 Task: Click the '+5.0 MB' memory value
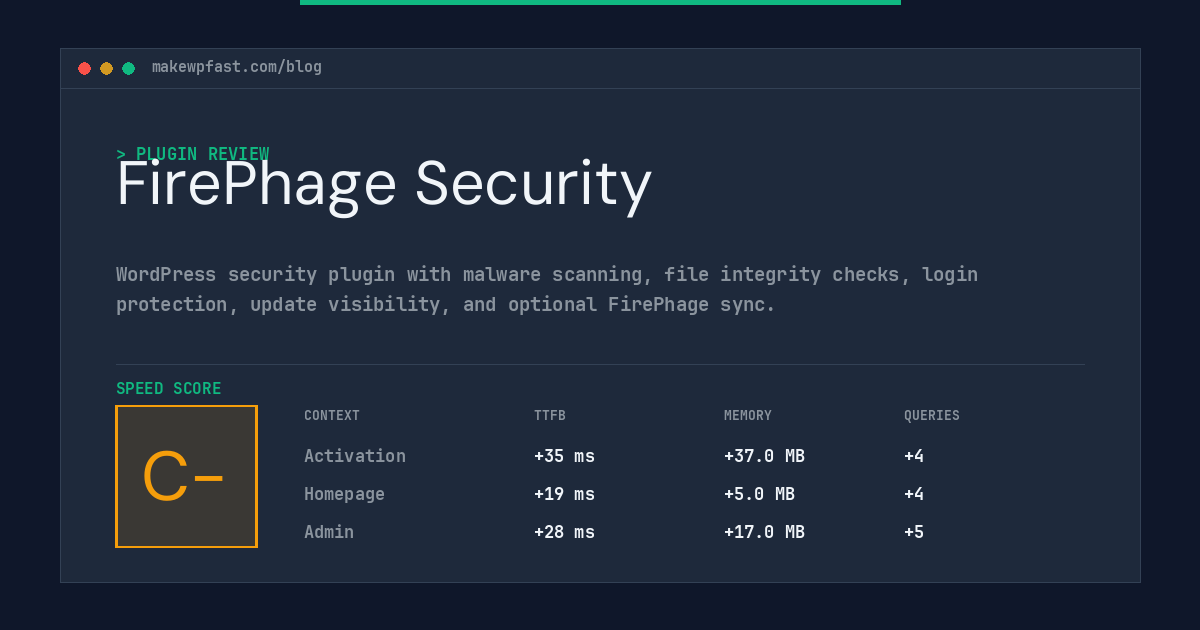(x=759, y=494)
